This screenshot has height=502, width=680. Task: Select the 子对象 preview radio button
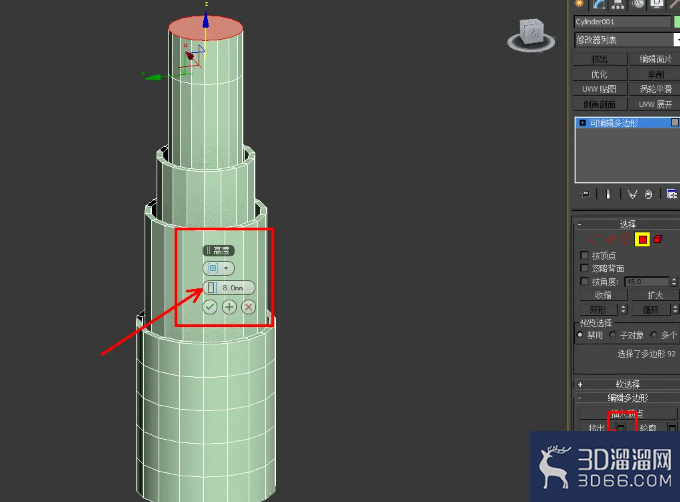(612, 335)
